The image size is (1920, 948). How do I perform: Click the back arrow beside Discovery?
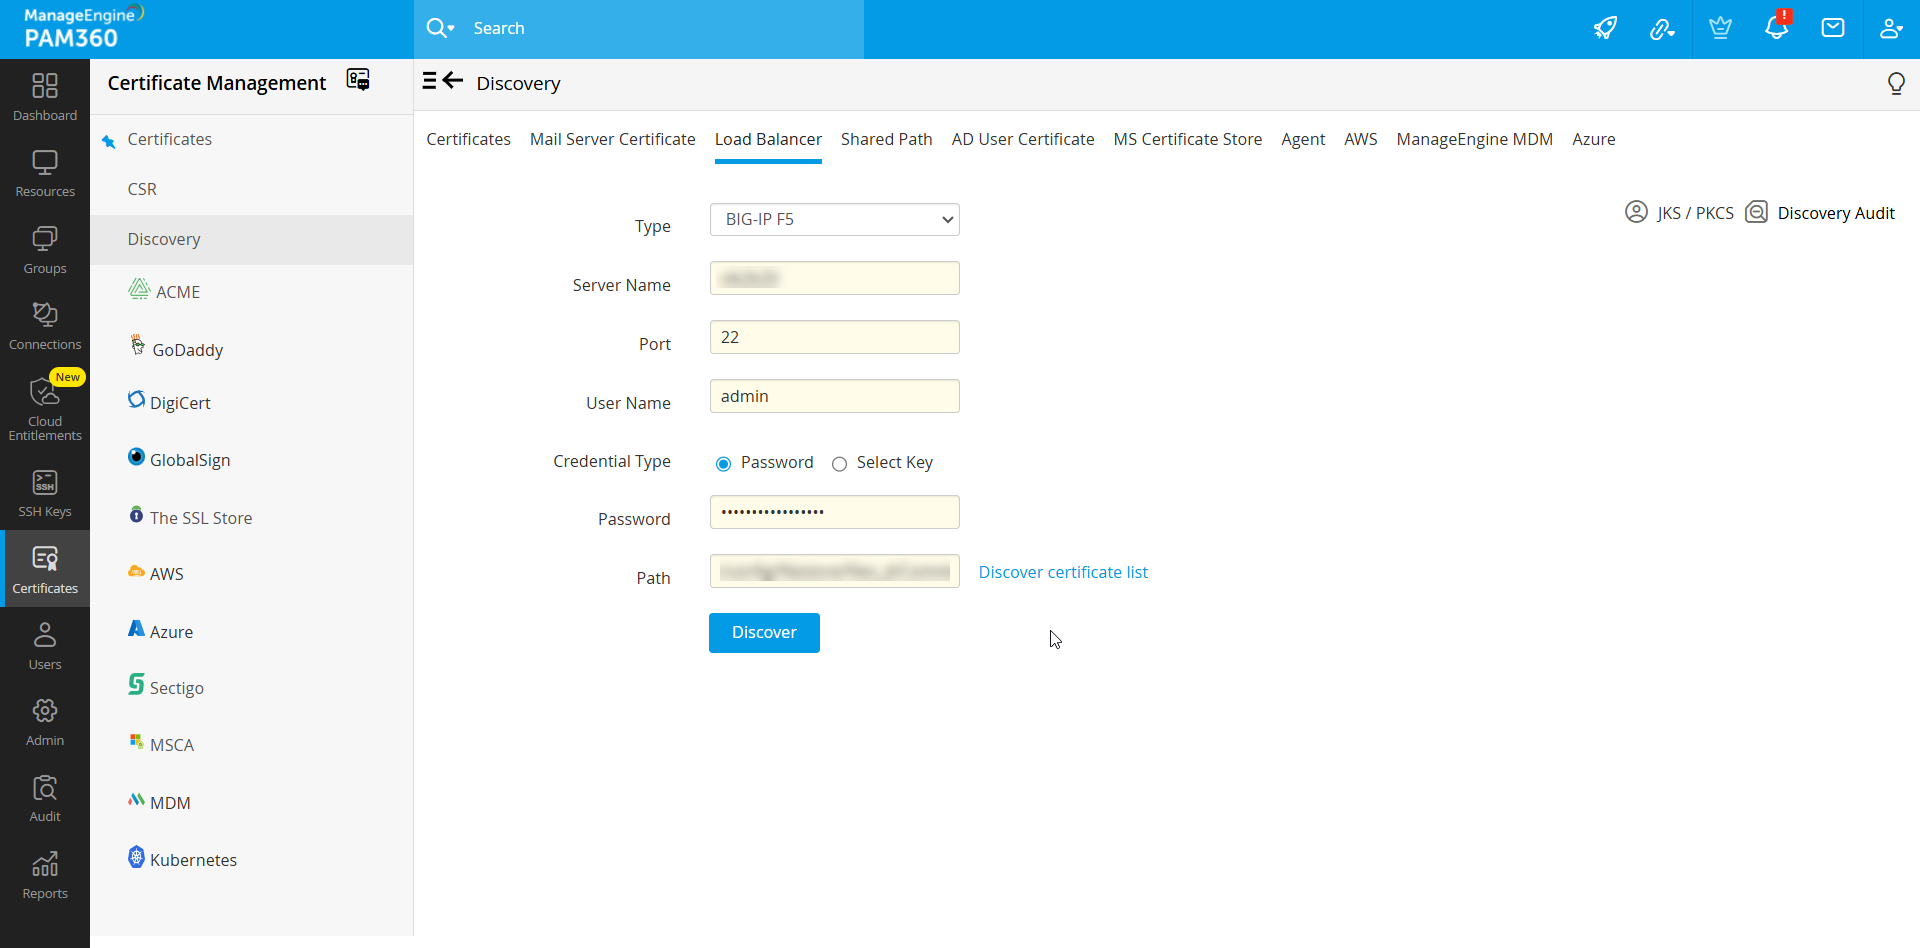click(453, 81)
